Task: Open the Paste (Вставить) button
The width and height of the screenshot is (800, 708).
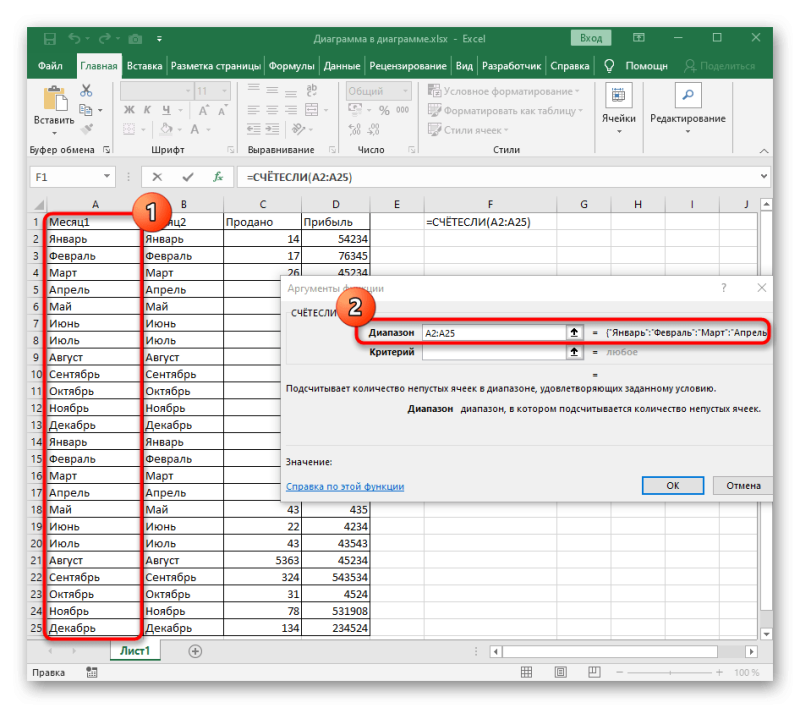Action: click(54, 111)
